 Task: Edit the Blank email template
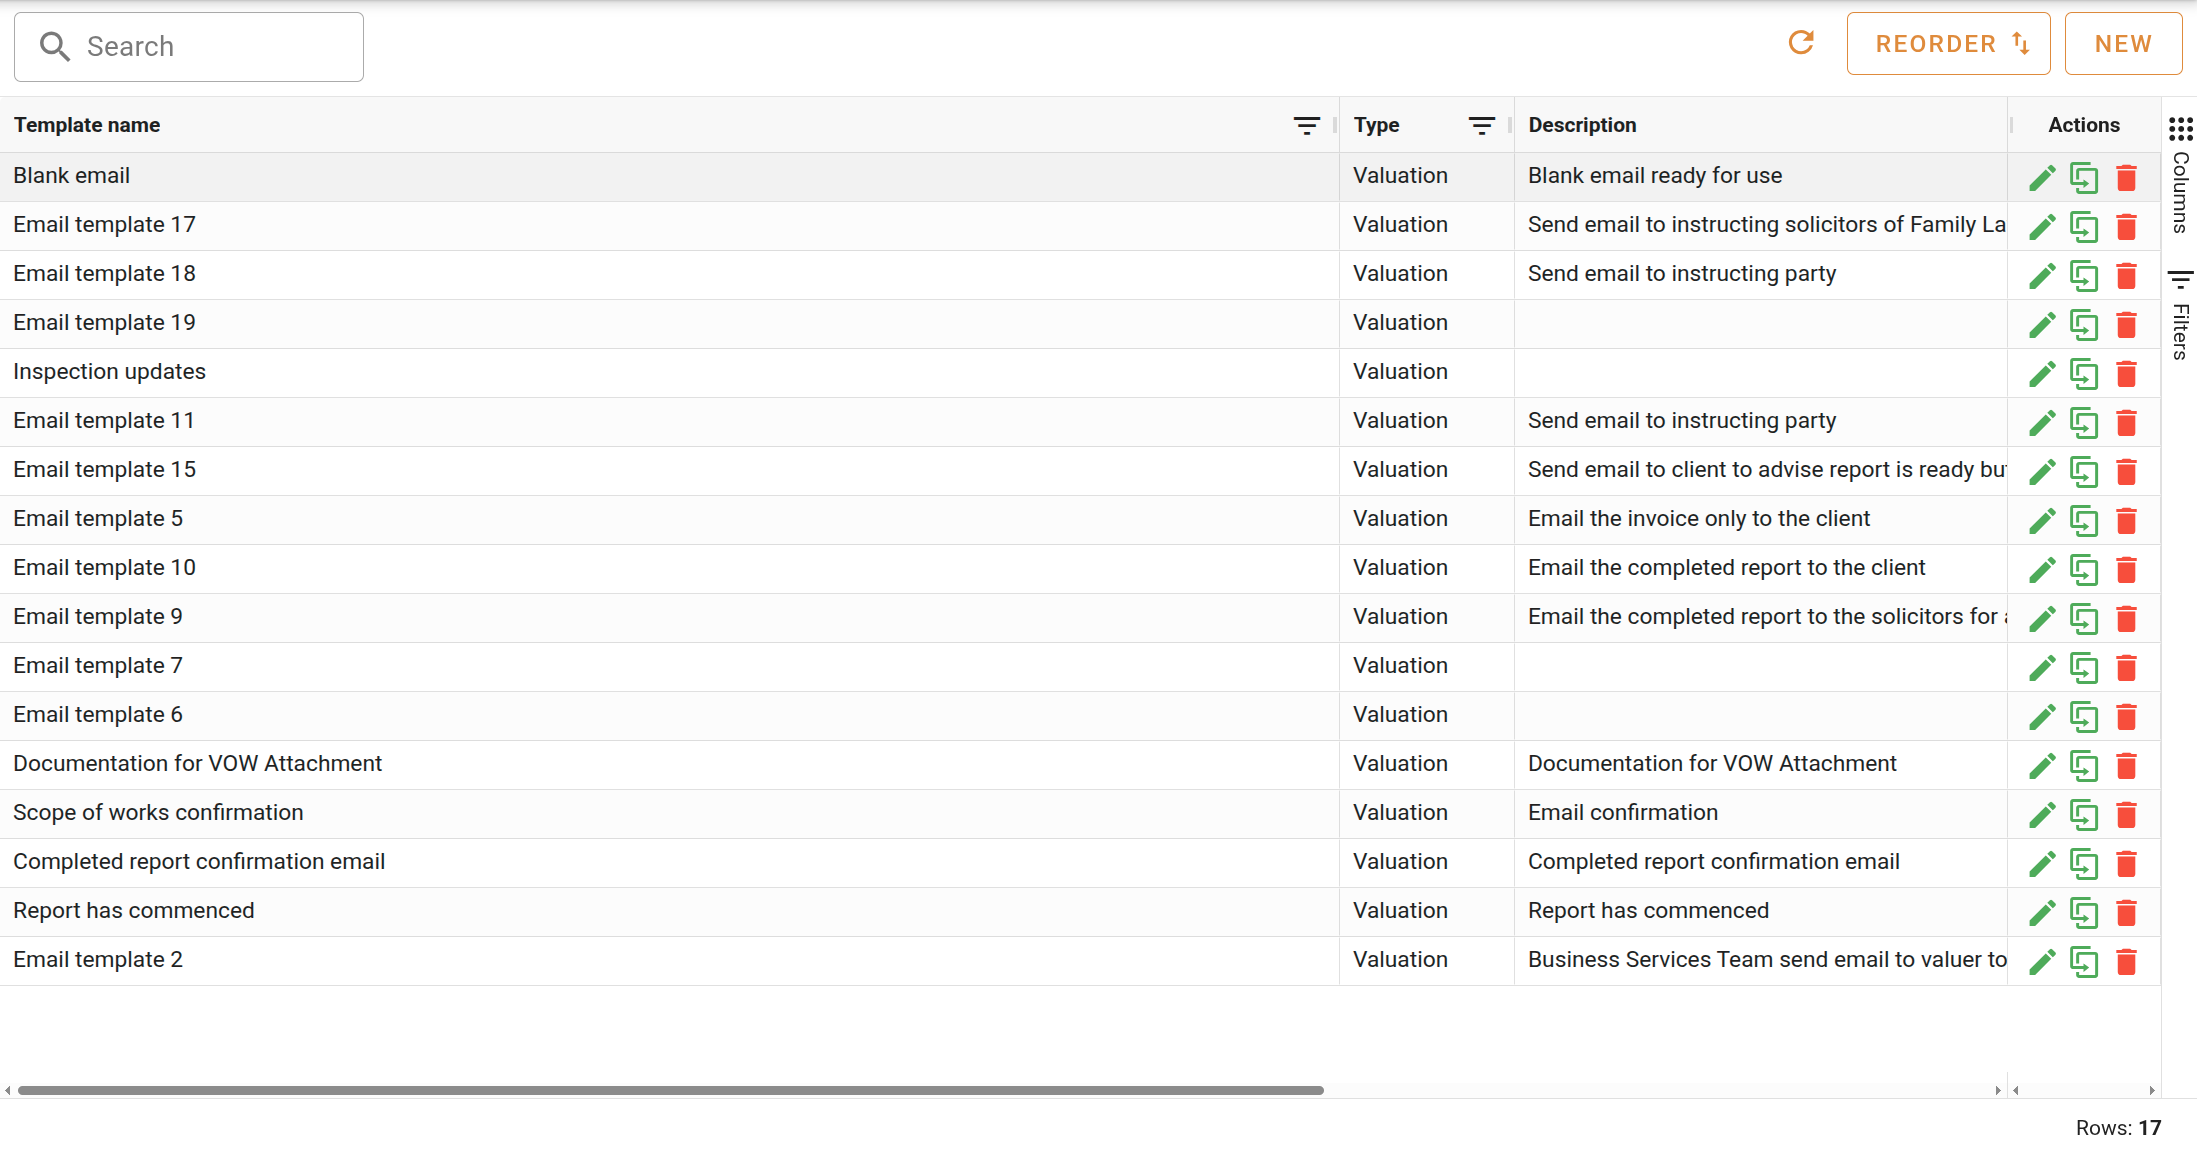[x=2042, y=178]
